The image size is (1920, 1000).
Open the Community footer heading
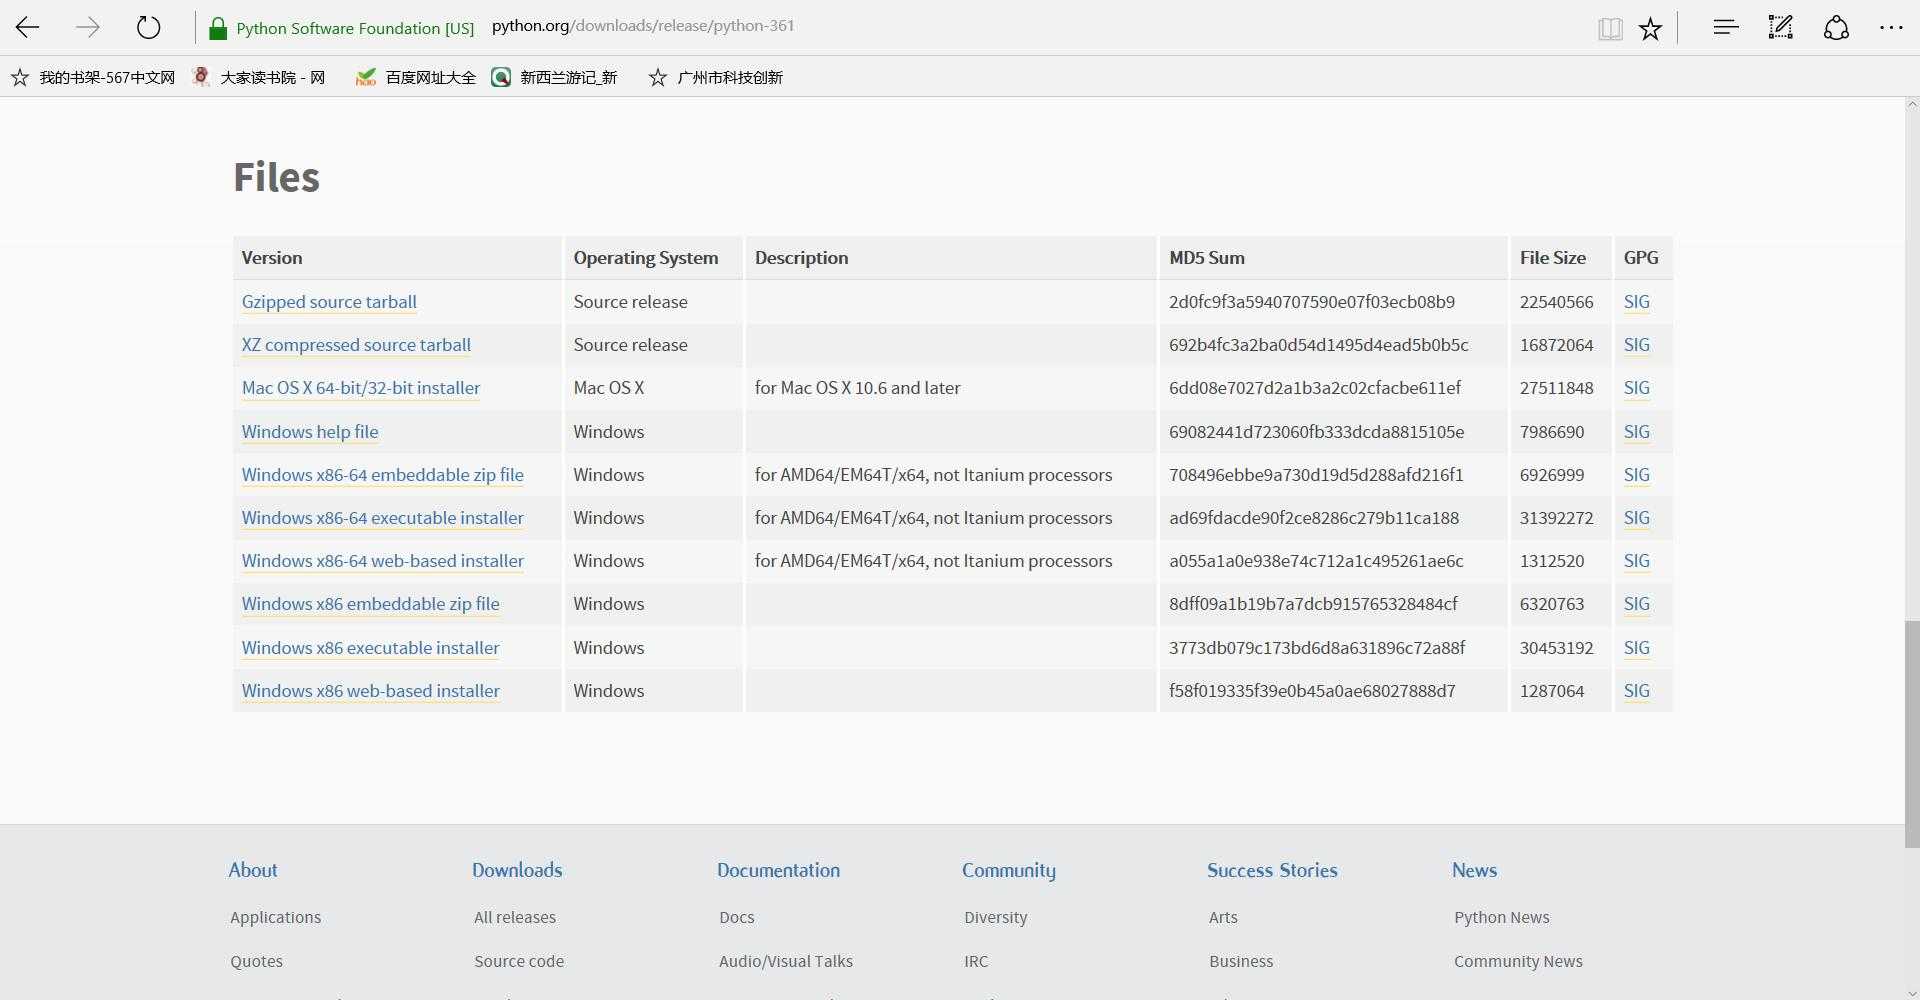(x=1009, y=870)
